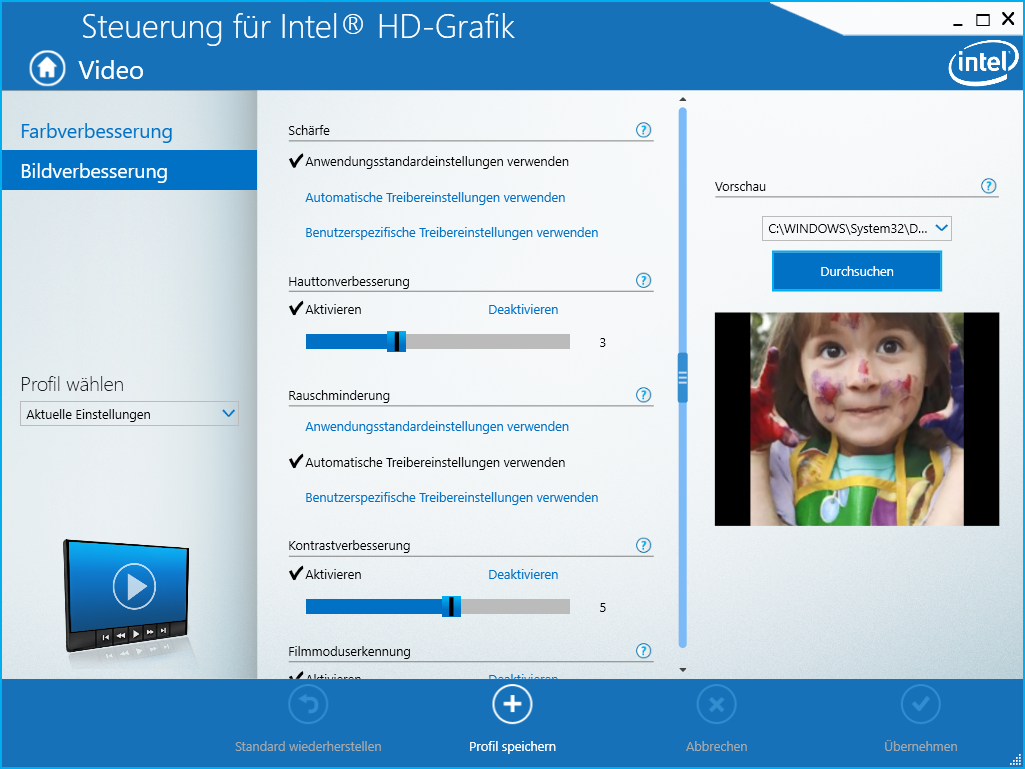Select Benutzerspezifische Treibereinstellungen verwenden under Rauschminderung
This screenshot has height=769, width=1025.
click(x=452, y=498)
